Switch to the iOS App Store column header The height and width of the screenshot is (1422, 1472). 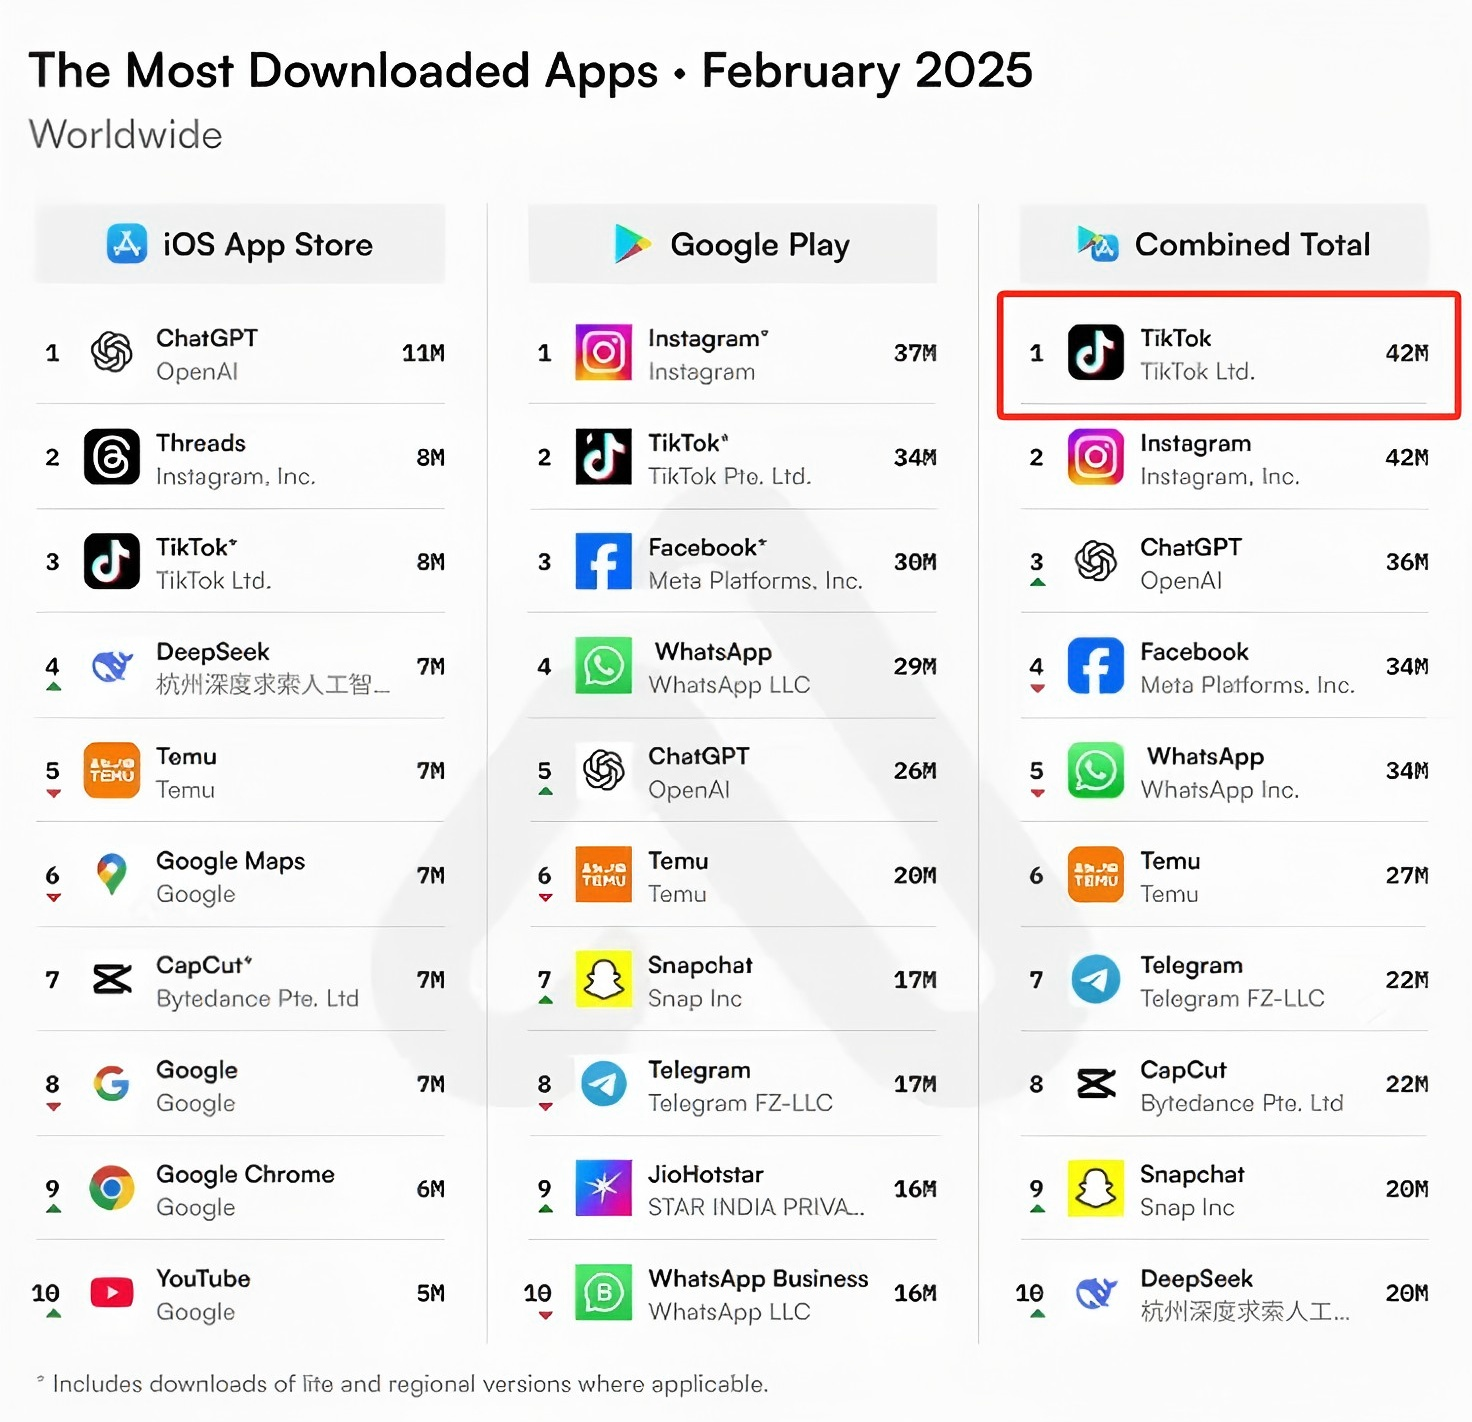240,244
